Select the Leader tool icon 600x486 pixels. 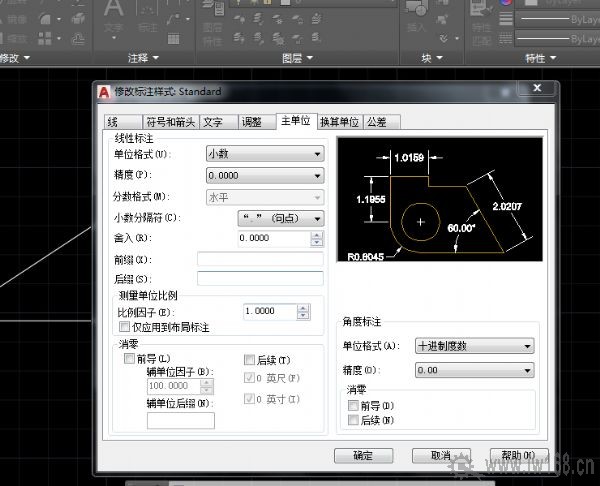173,18
